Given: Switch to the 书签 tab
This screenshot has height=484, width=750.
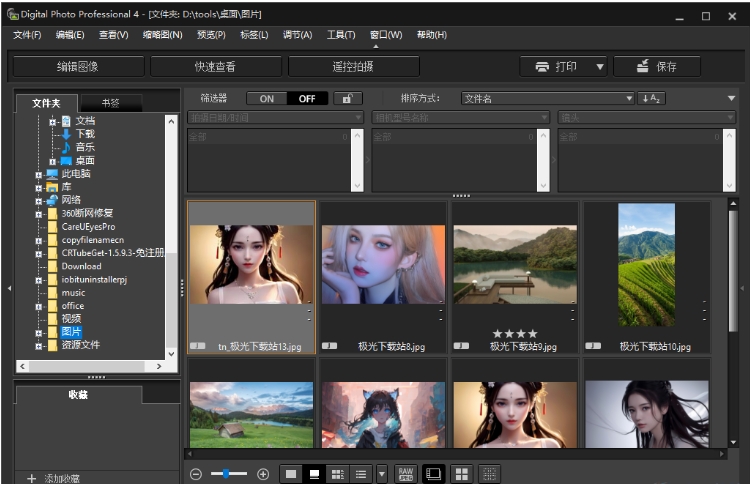Looking at the screenshot, I should 111,103.
